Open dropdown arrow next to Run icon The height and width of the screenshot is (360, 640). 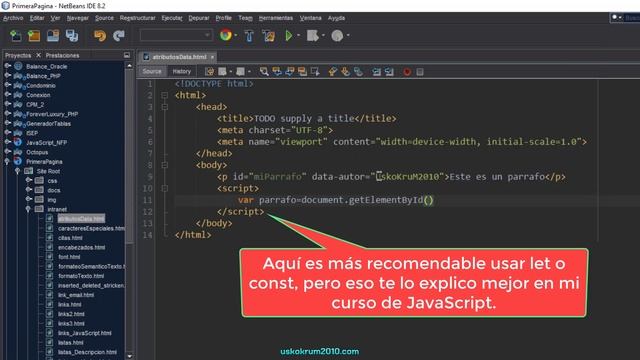click(x=298, y=36)
